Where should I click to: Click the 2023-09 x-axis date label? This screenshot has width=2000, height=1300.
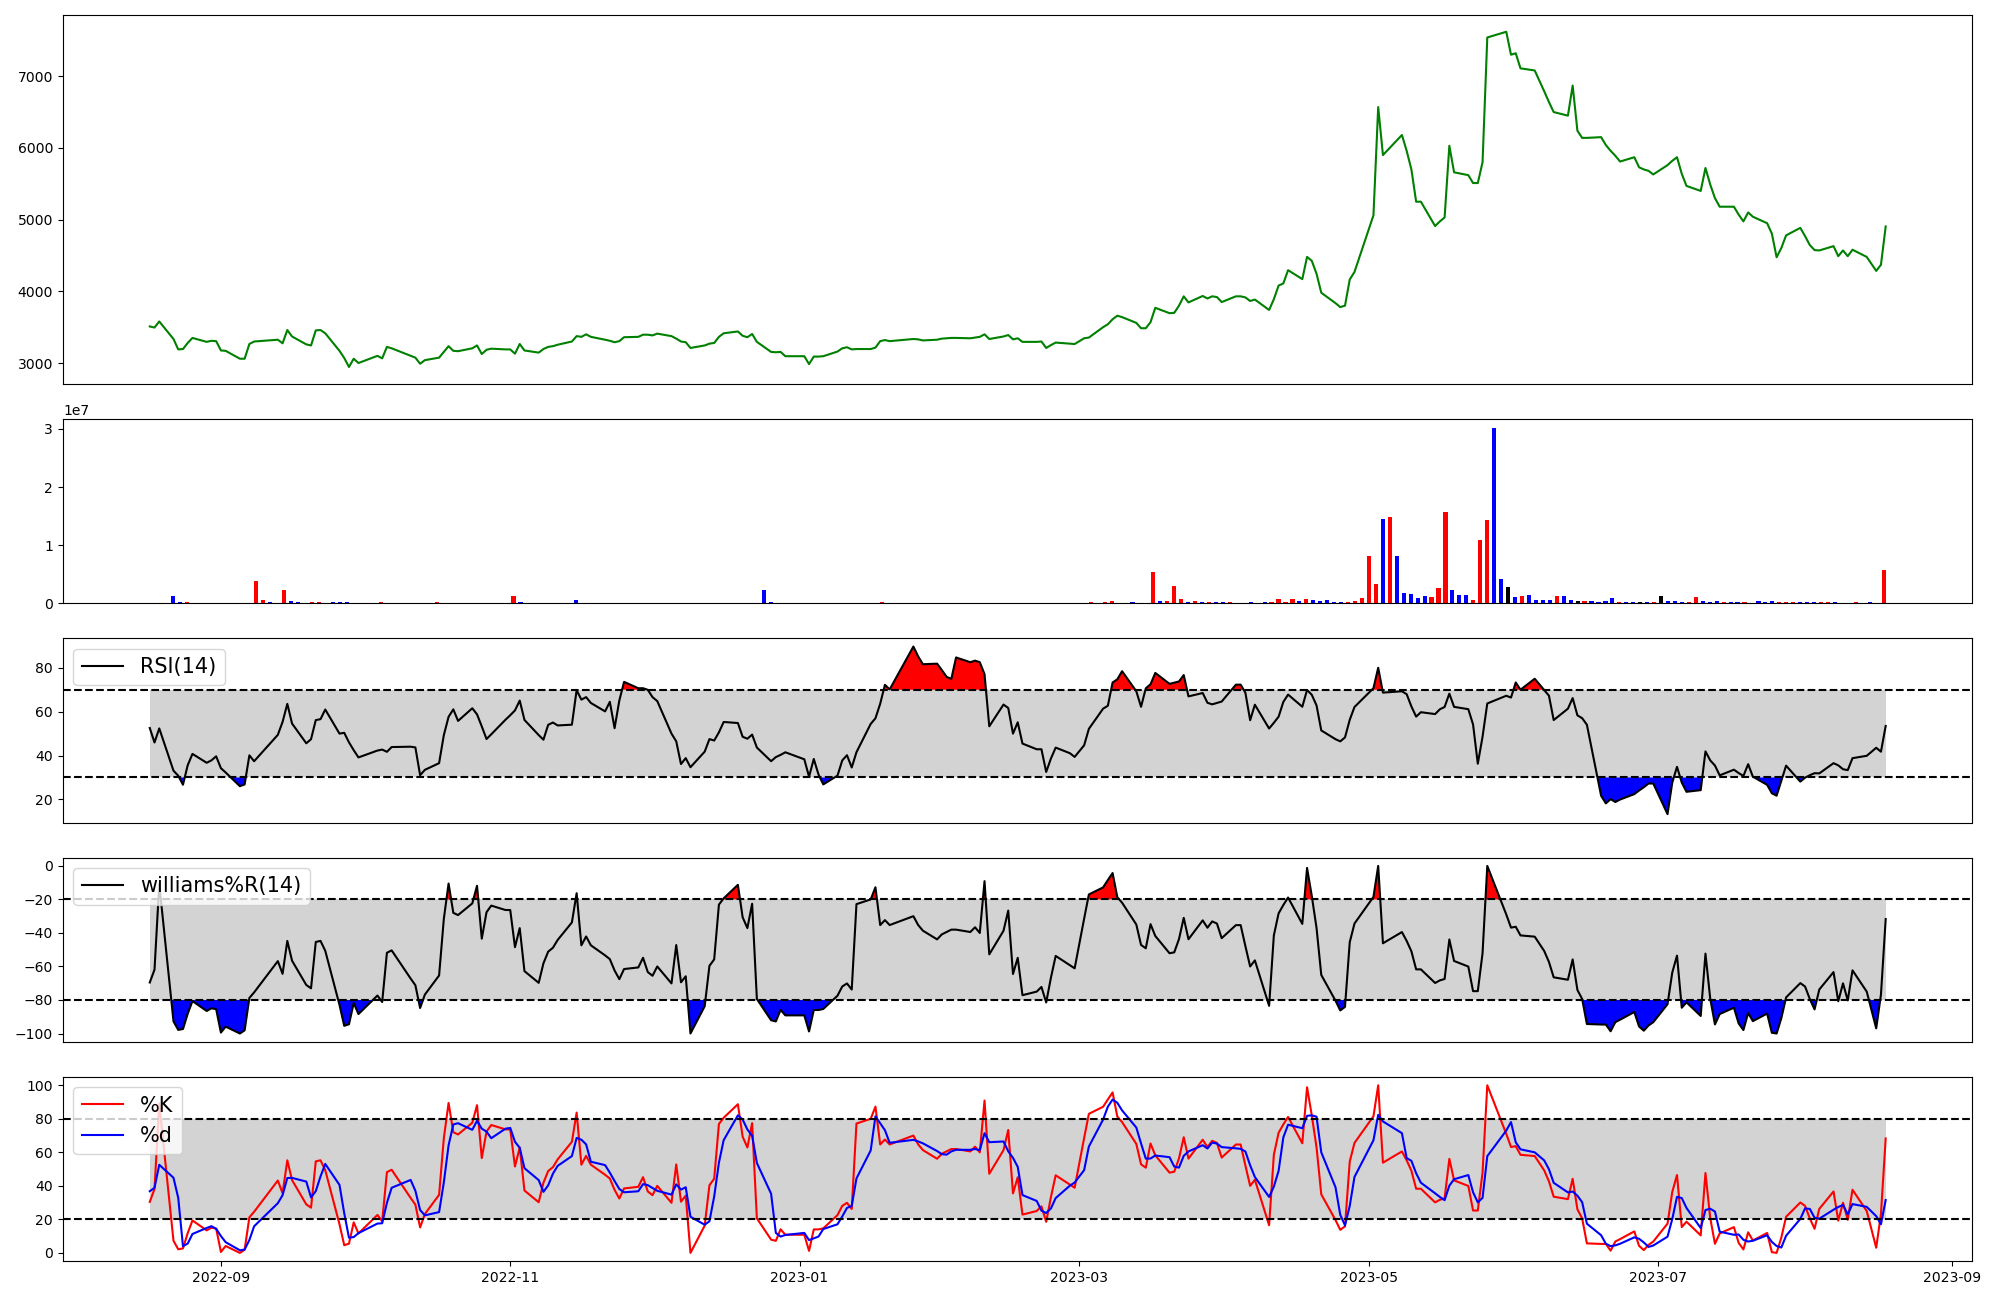[x=1953, y=1276]
